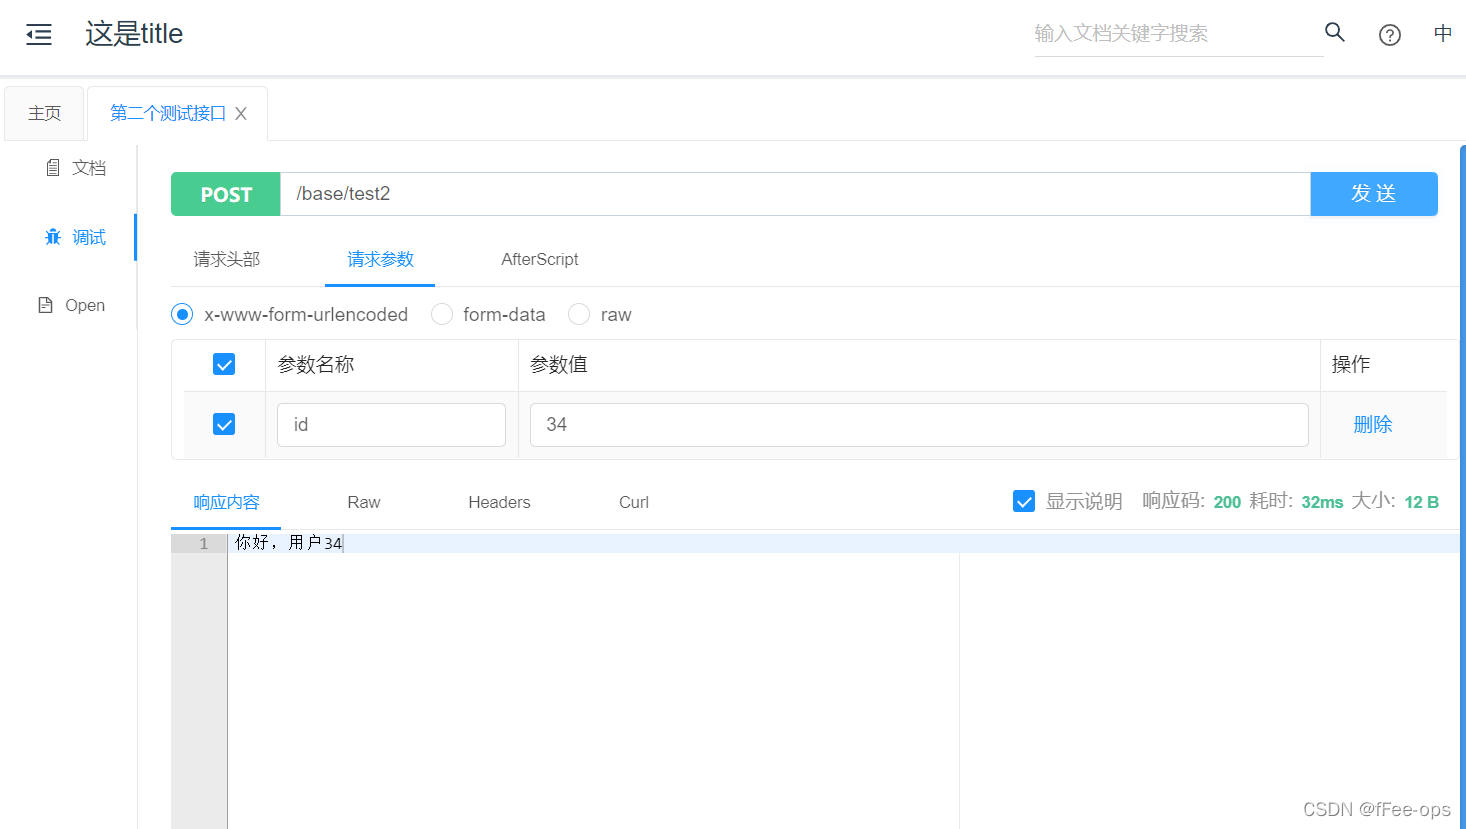1466x829 pixels.
Task: Select form-data radio option
Action: click(442, 315)
